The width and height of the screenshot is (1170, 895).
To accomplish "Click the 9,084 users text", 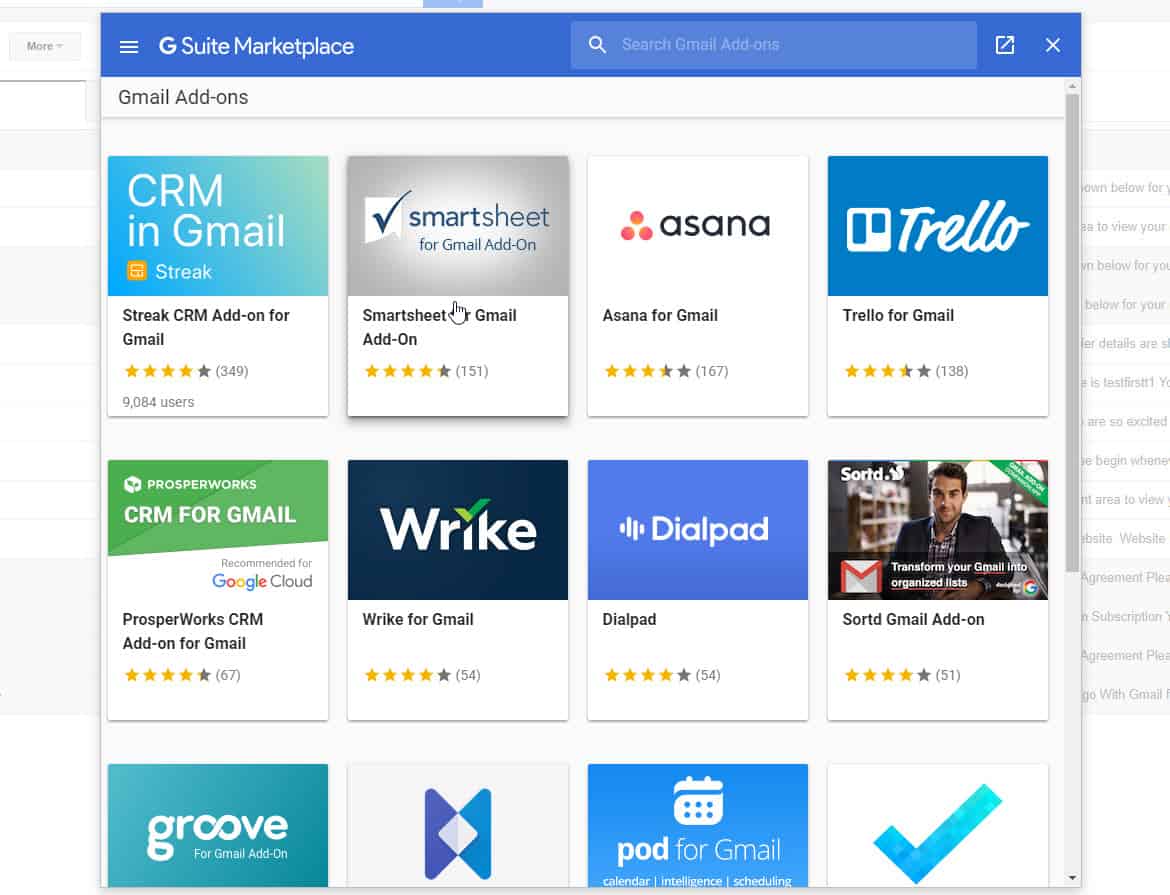I will click(x=158, y=402).
